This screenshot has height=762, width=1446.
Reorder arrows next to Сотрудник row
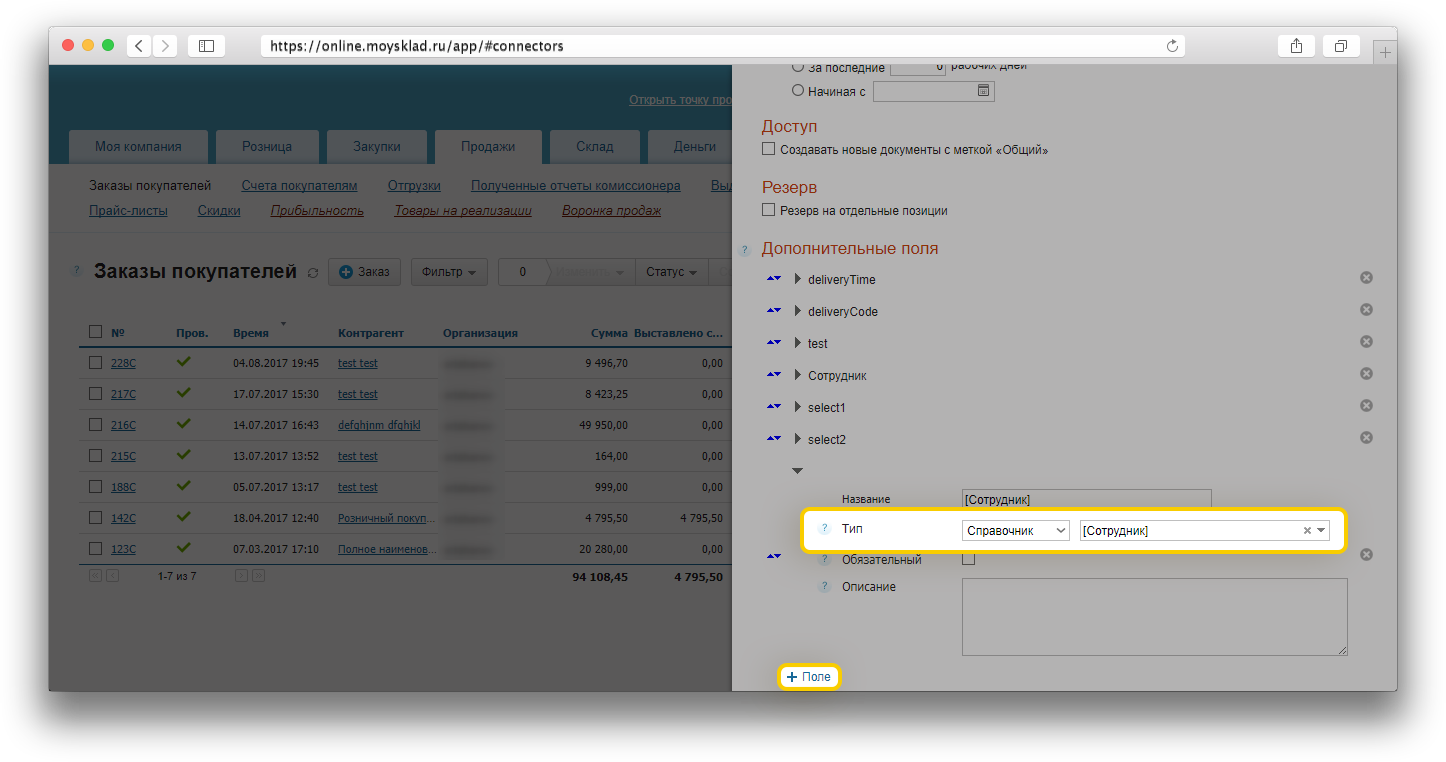(773, 375)
